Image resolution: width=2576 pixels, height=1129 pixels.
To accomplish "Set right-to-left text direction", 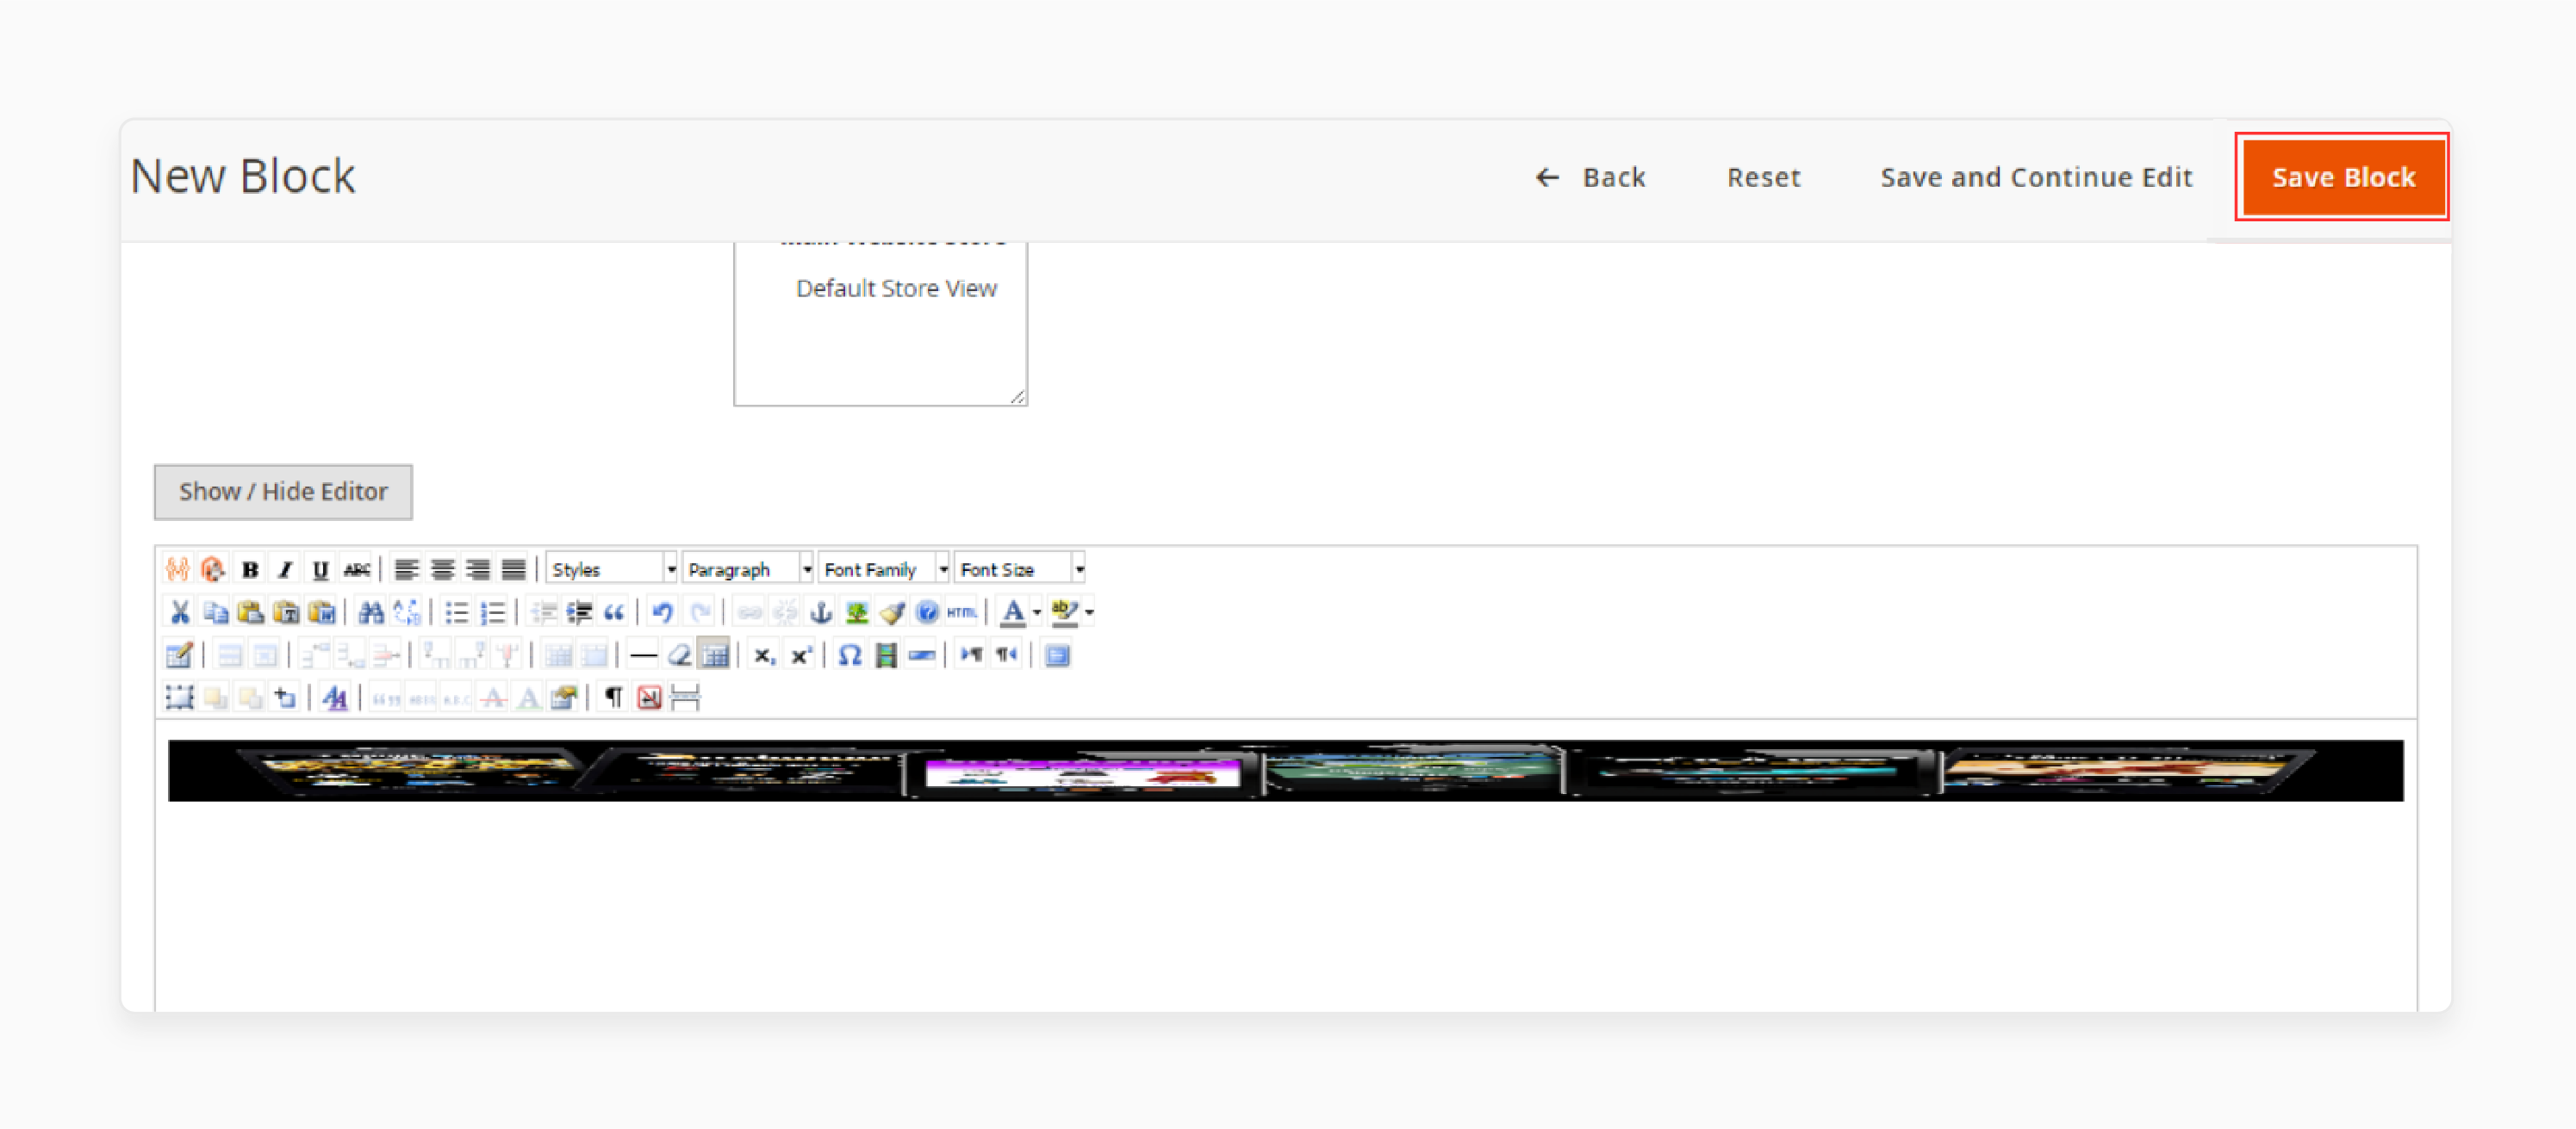I will point(1007,655).
